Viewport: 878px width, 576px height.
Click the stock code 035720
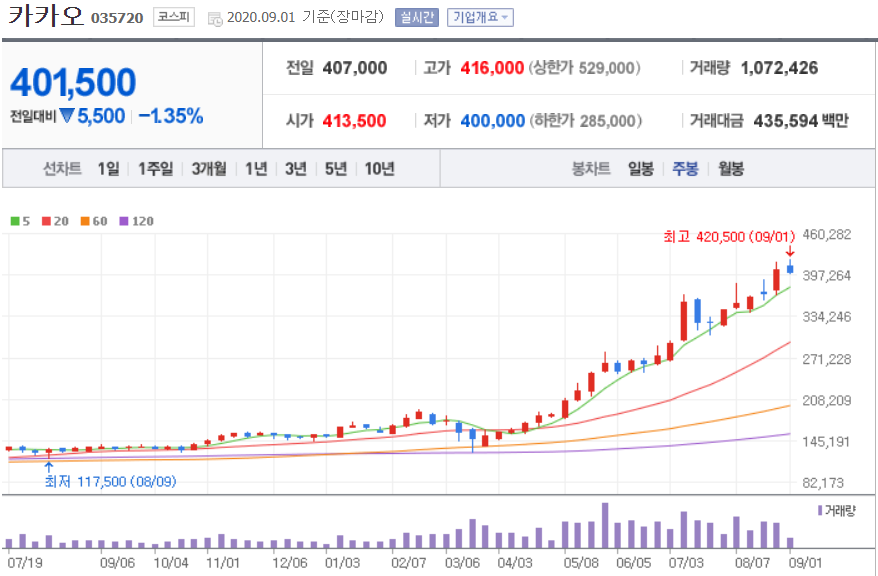click(x=117, y=18)
